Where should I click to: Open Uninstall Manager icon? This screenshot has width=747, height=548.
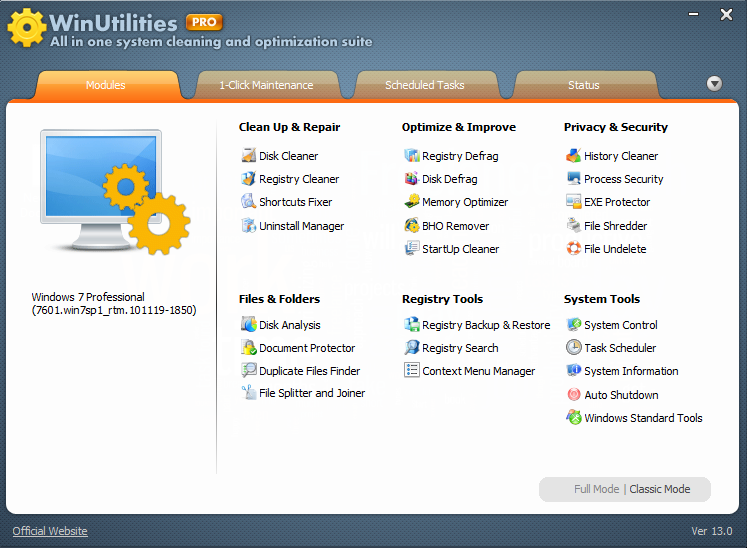pos(249,225)
